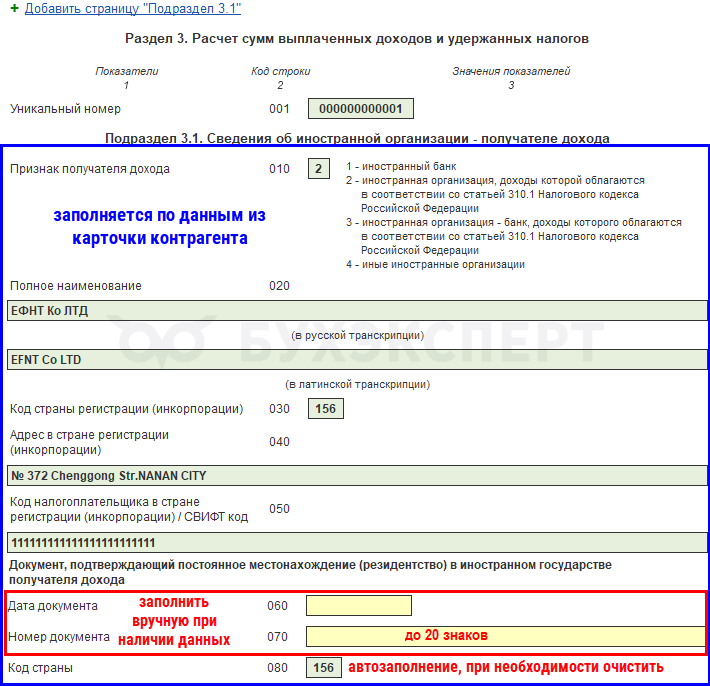Click the column header Показатели

tap(126, 71)
